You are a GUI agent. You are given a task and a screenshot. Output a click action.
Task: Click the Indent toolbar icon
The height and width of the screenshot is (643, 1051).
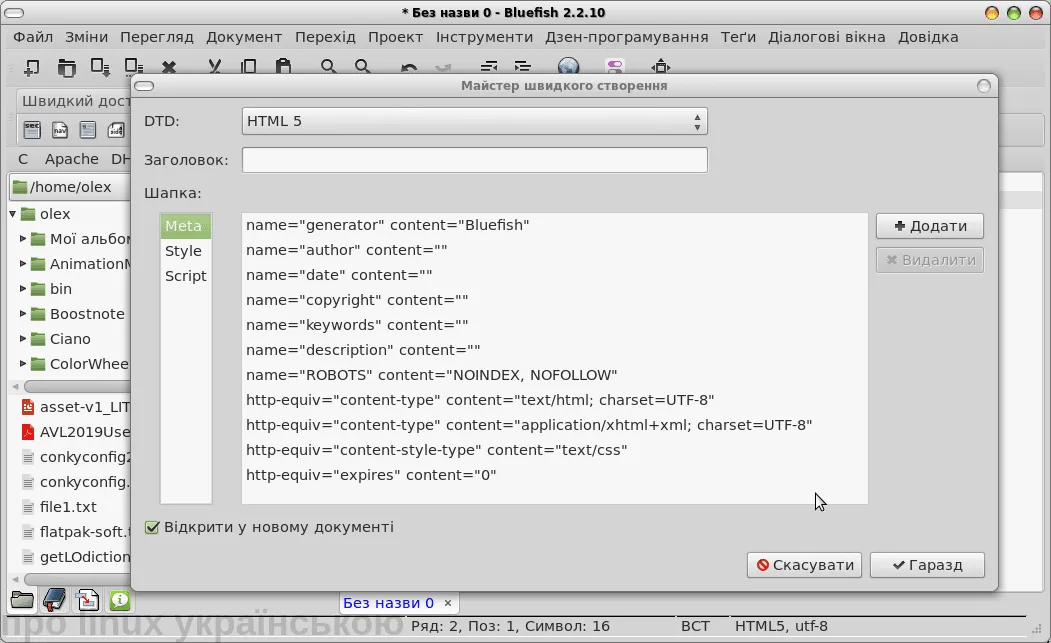point(522,66)
